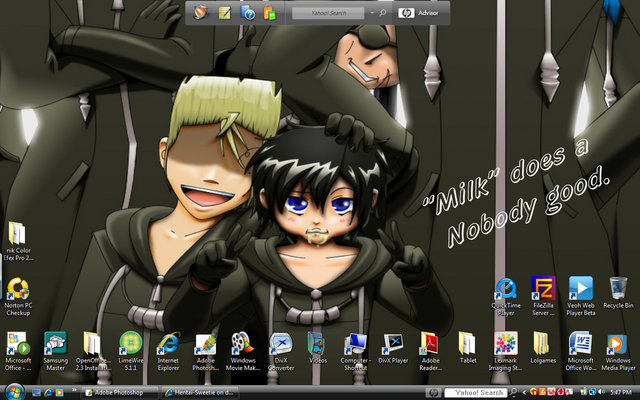The height and width of the screenshot is (400, 640).
Task: Open the HP Advisor button
Action: 418,13
